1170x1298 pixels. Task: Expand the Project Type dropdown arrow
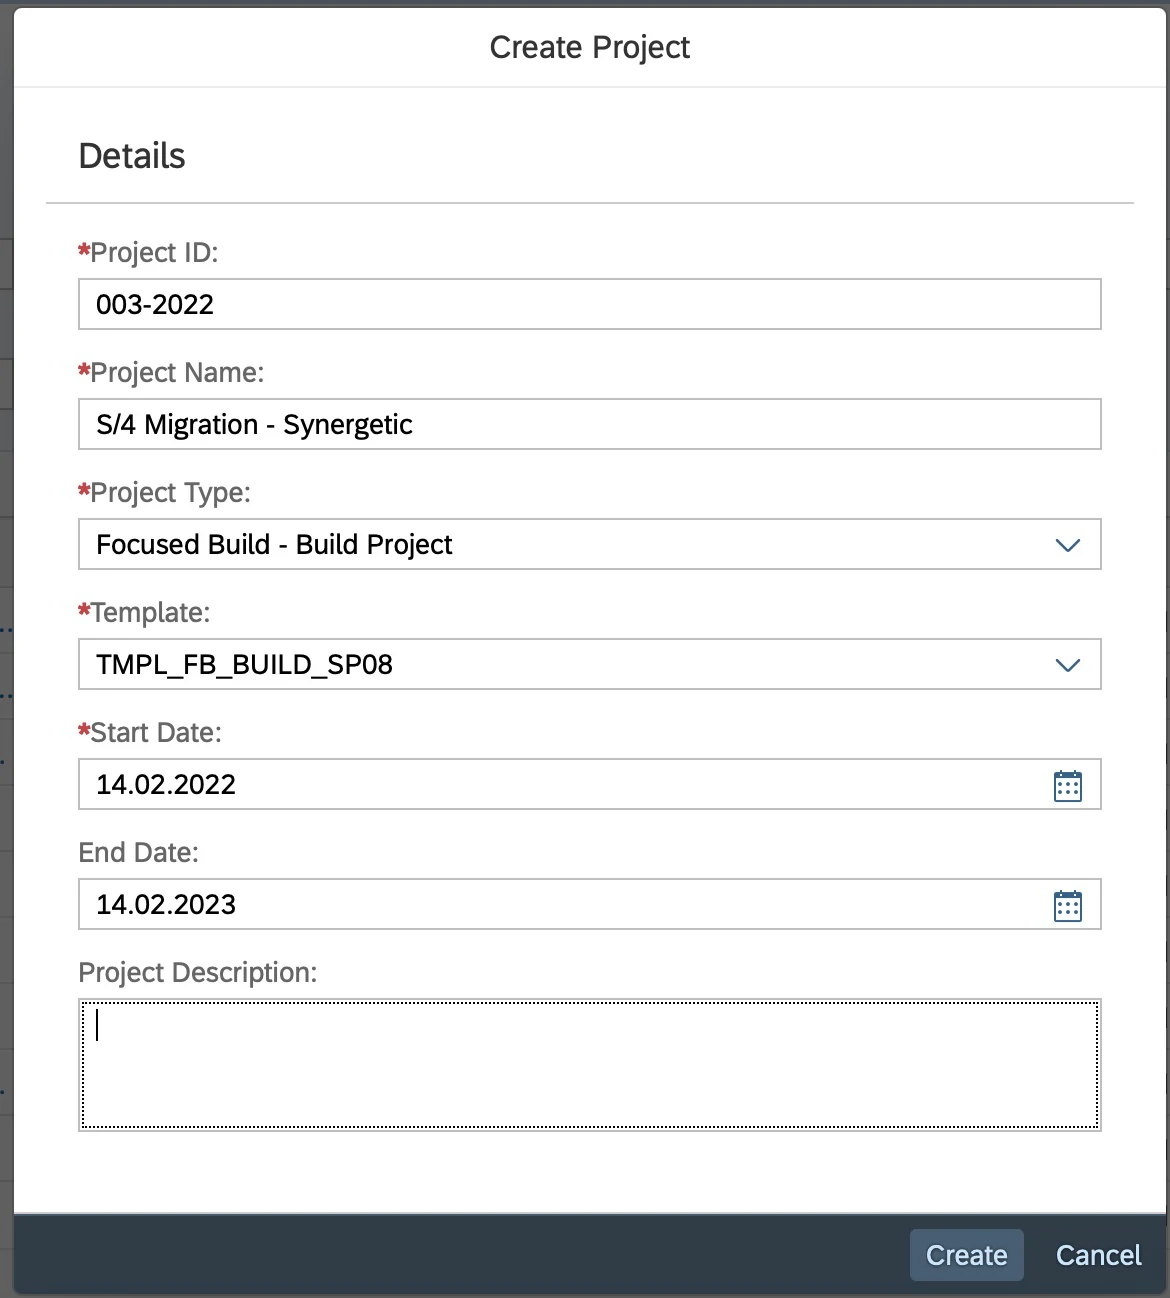[1067, 545]
